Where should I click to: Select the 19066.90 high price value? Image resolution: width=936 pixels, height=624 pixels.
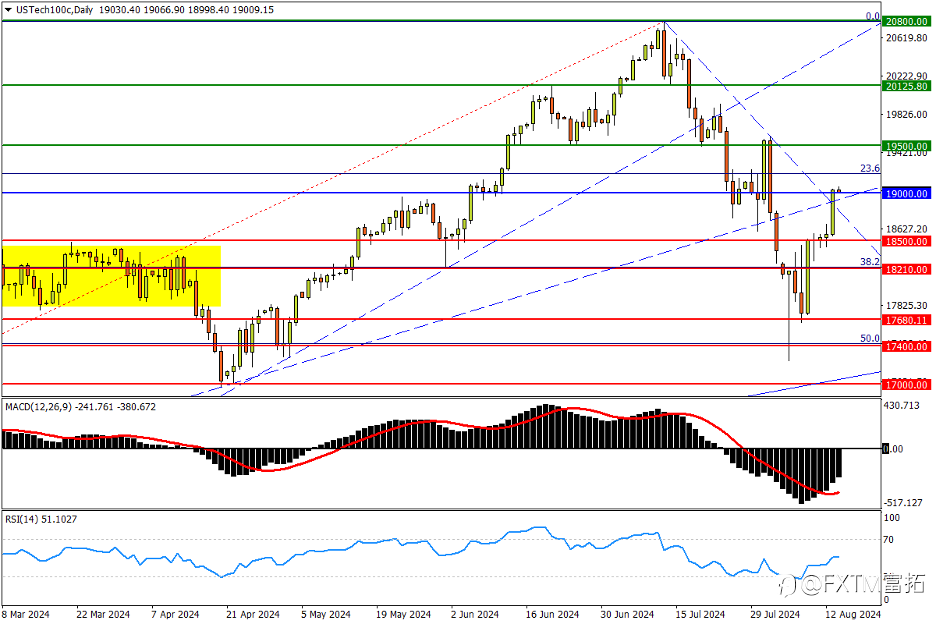click(164, 10)
